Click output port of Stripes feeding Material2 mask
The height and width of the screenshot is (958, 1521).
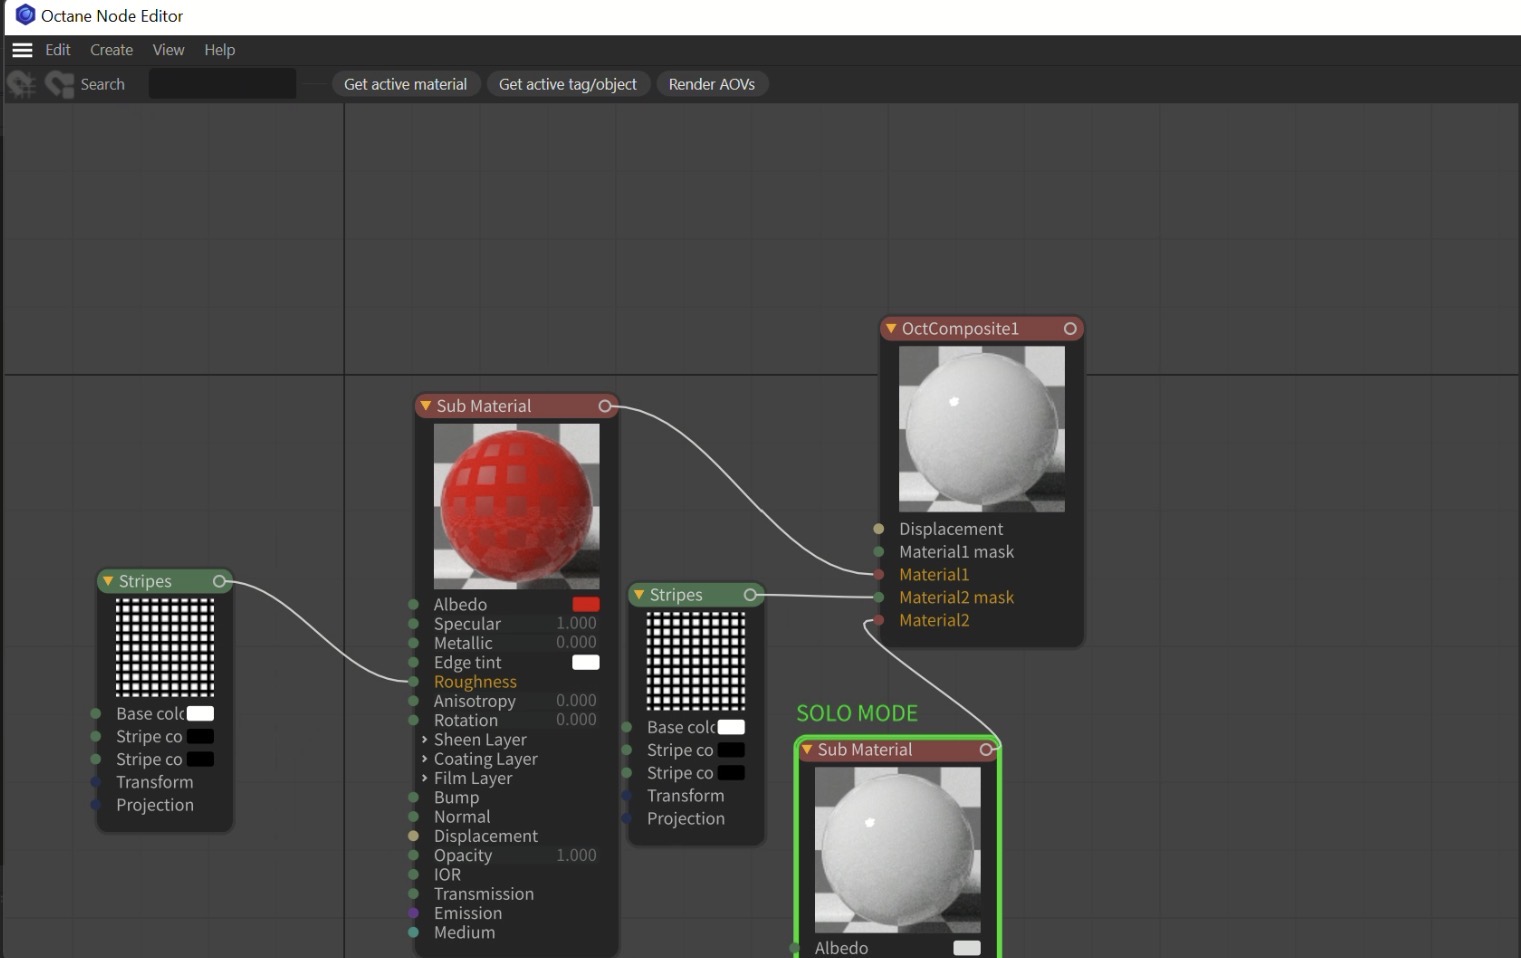point(750,595)
